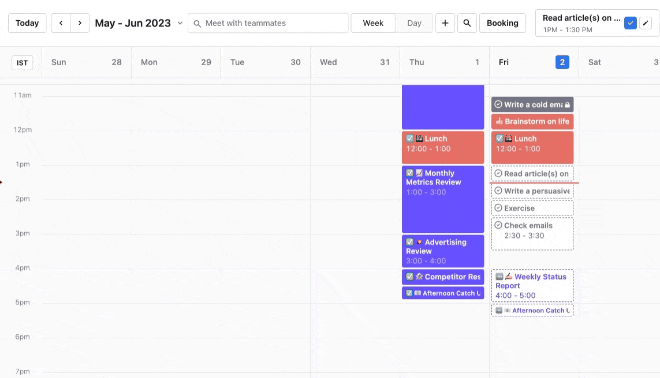Click lock icon on Write a cold email
Screen dimensions: 660x378
tap(567, 104)
